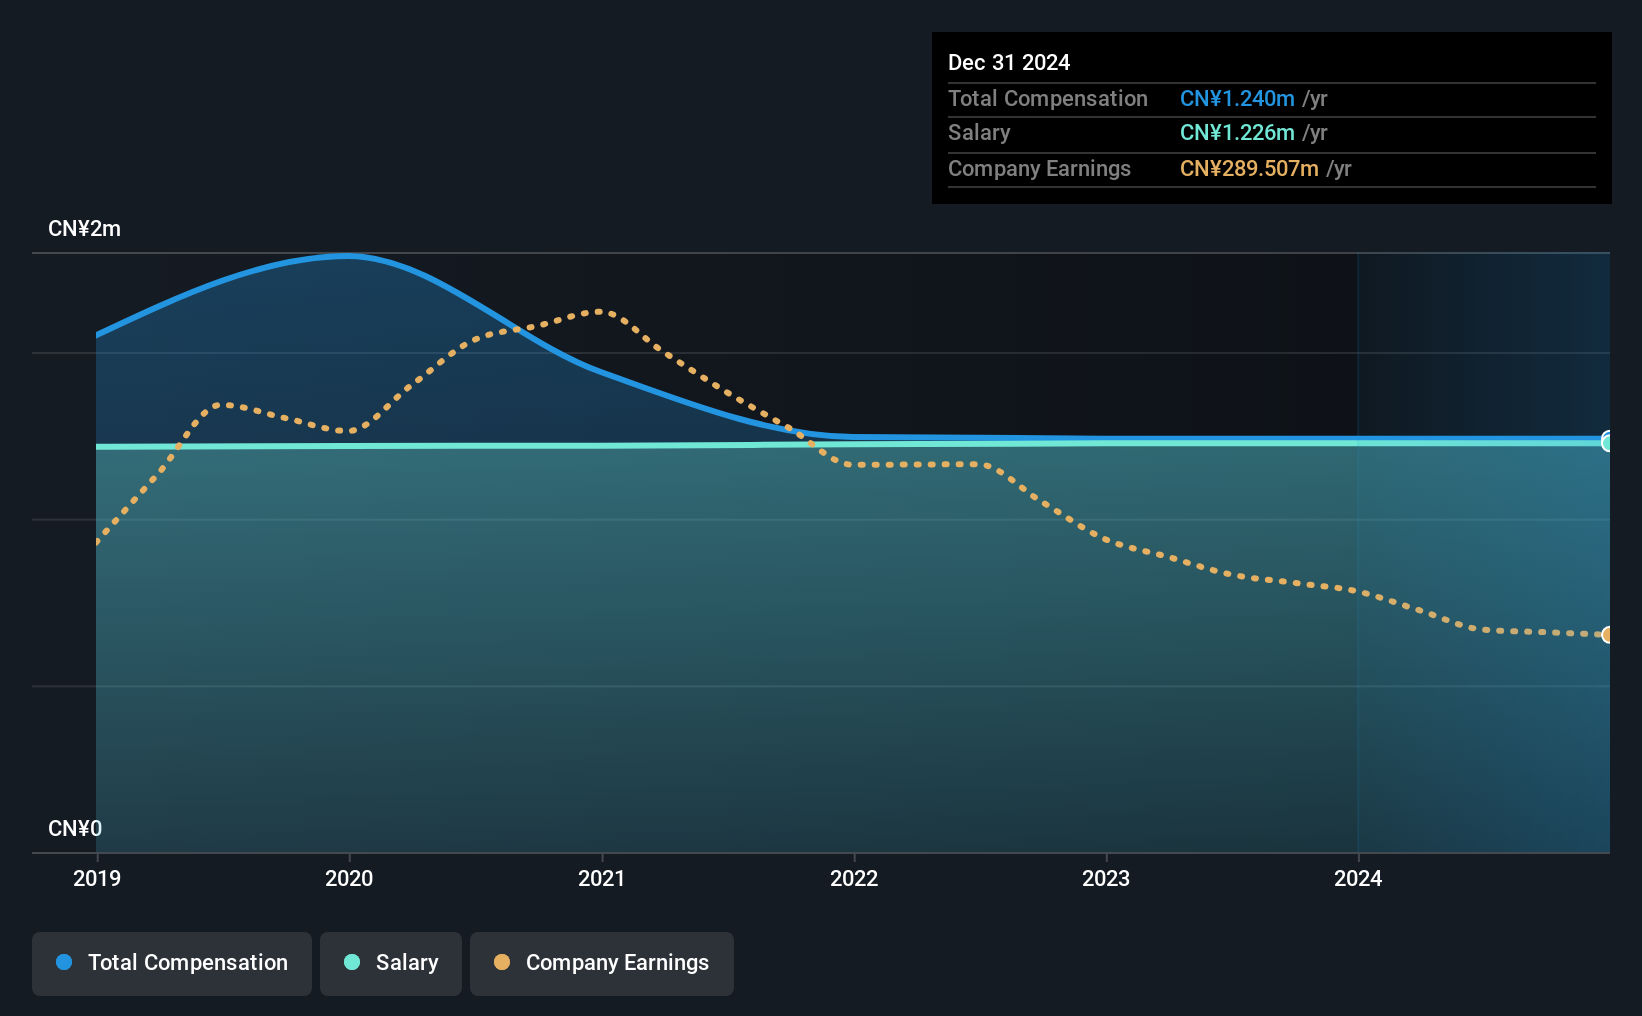1642x1016 pixels.
Task: Select the 2021 x-axis label
Action: tap(602, 878)
